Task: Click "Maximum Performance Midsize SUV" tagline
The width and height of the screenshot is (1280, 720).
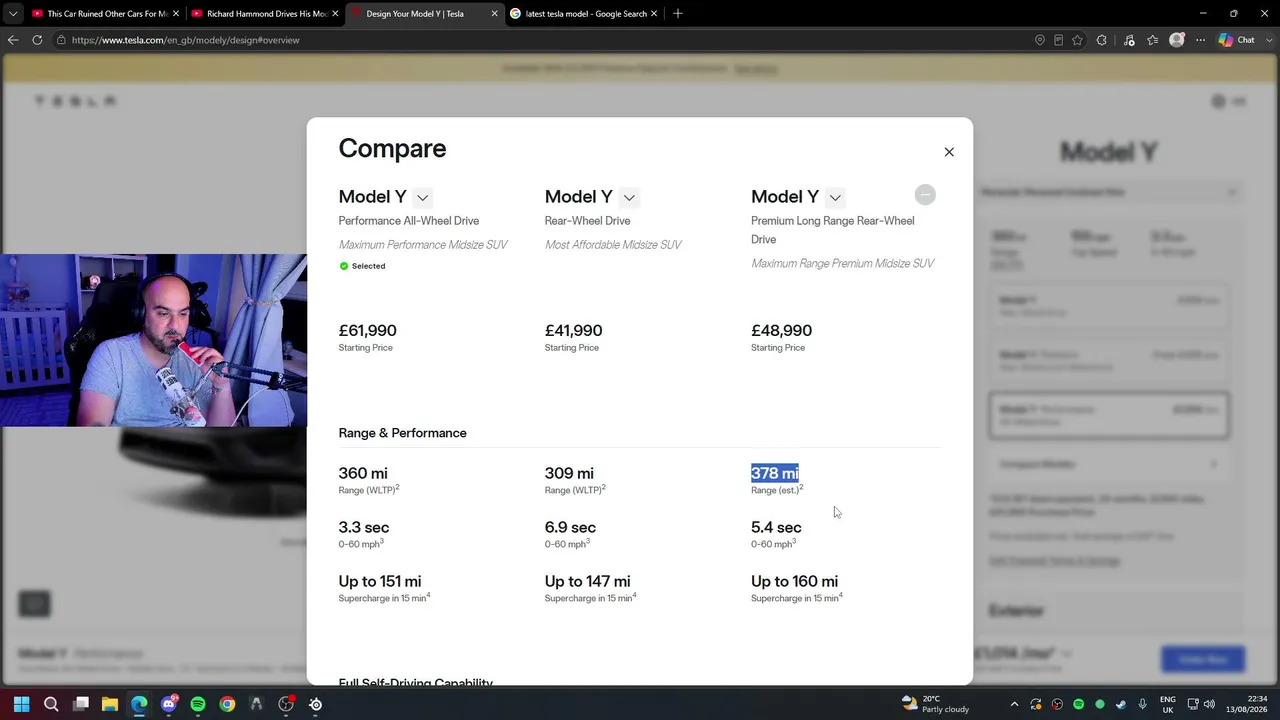Action: (x=423, y=245)
